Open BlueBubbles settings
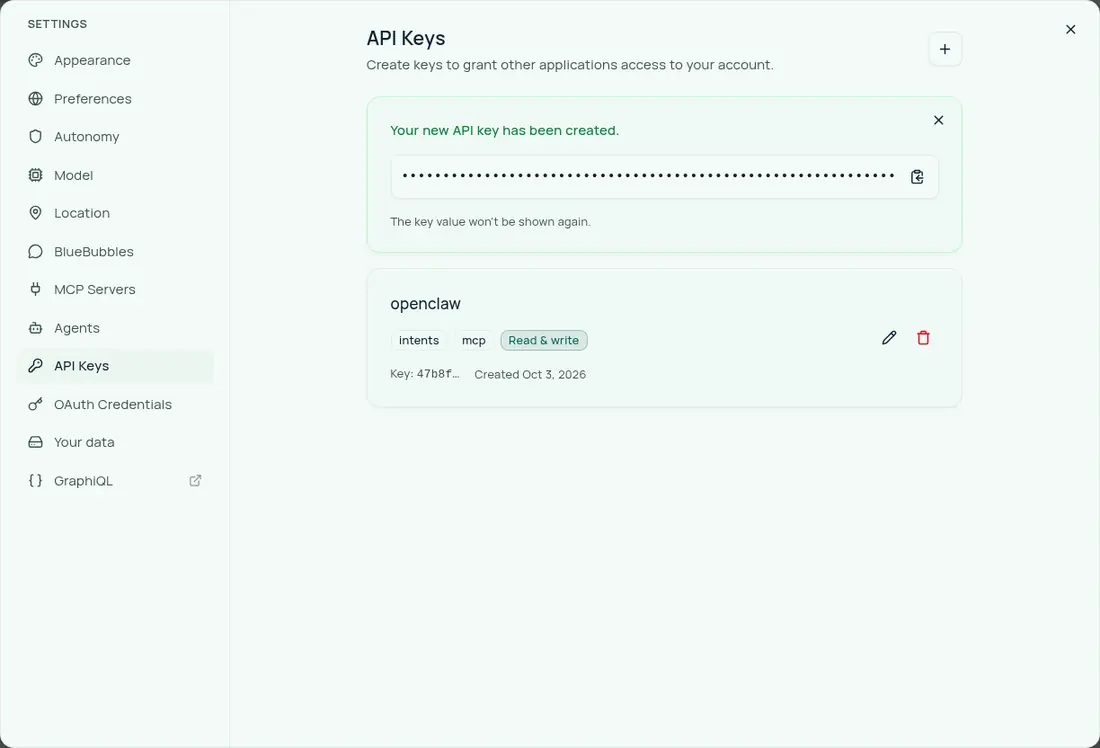This screenshot has height=748, width=1100. coord(116,252)
